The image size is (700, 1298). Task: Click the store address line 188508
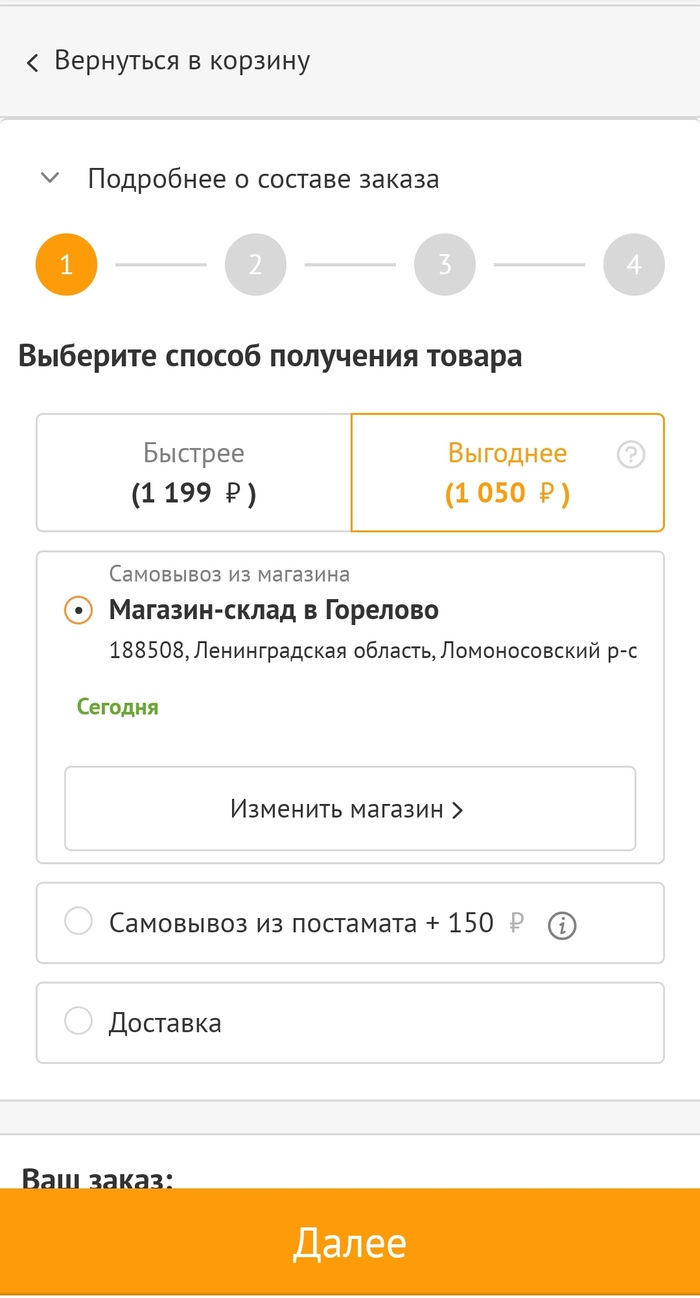tap(372, 651)
